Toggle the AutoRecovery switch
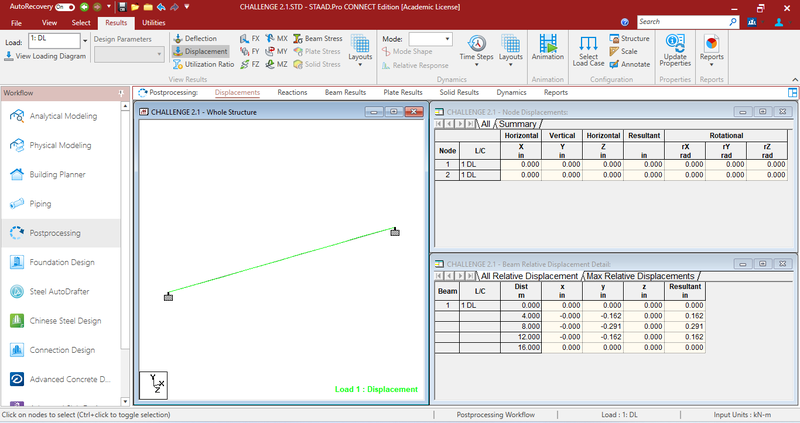 coord(65,7)
